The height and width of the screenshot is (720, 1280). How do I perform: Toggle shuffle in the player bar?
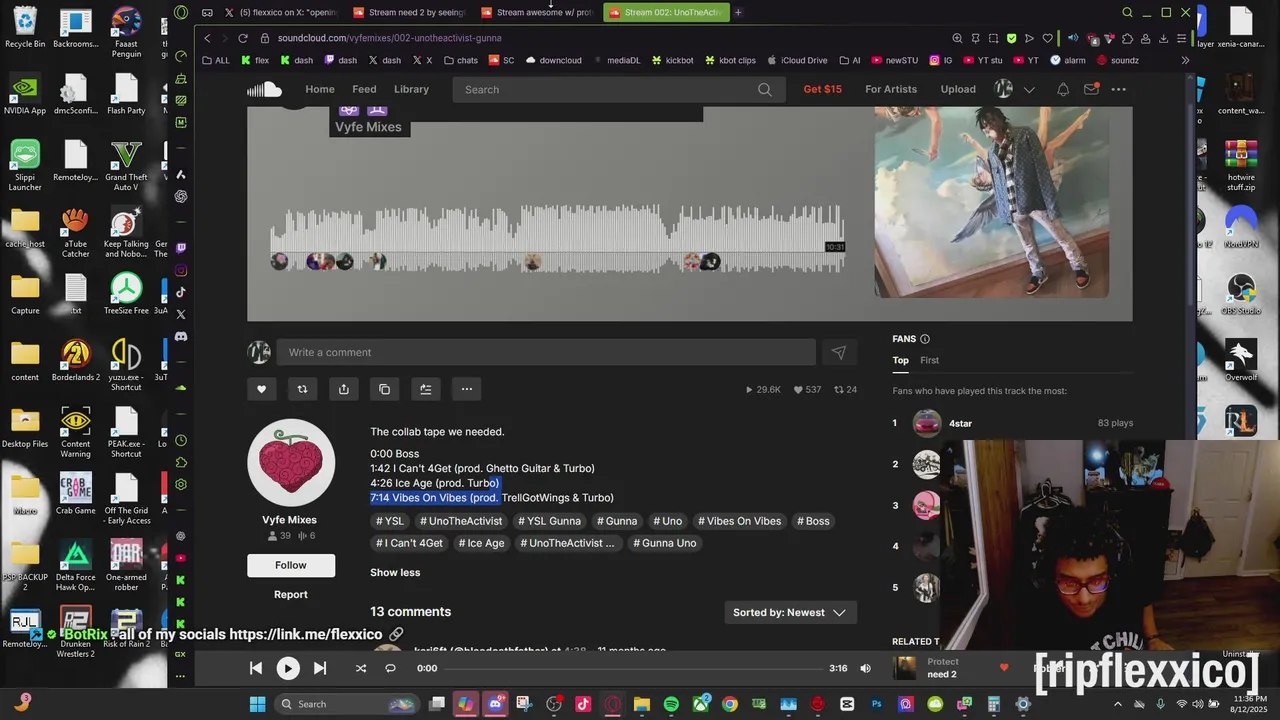pos(361,668)
